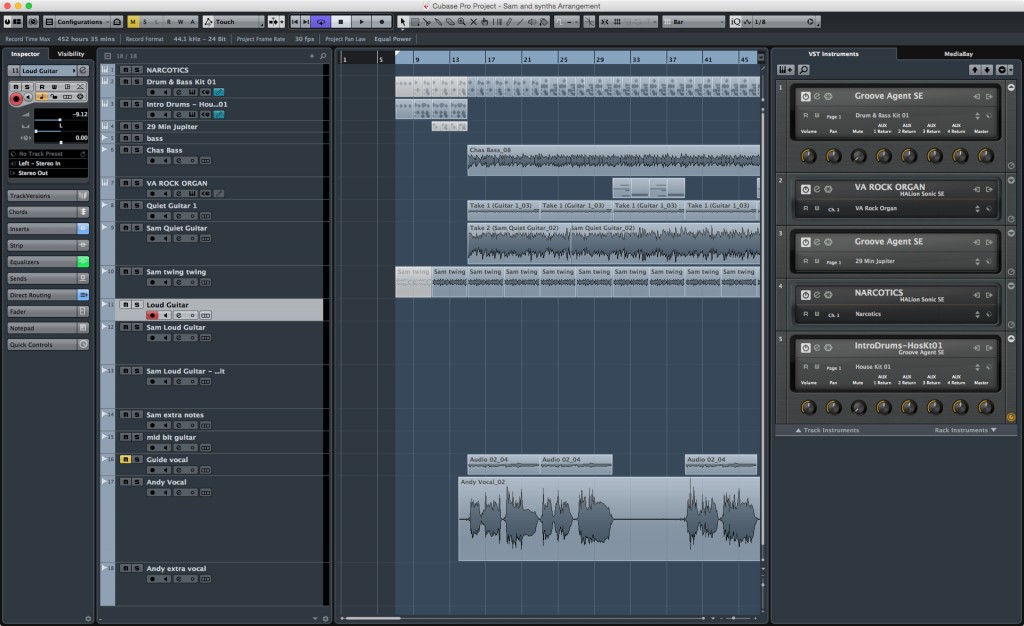
Task: Pick the Split scissors tool
Action: point(426,22)
